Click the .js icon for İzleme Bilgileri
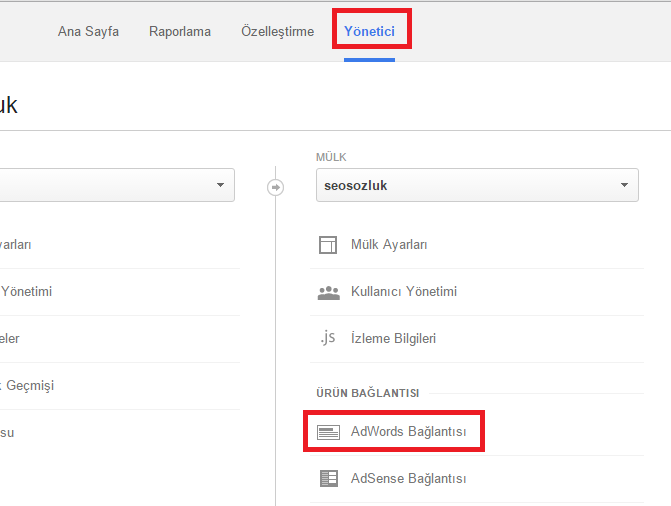 pyautogui.click(x=328, y=338)
